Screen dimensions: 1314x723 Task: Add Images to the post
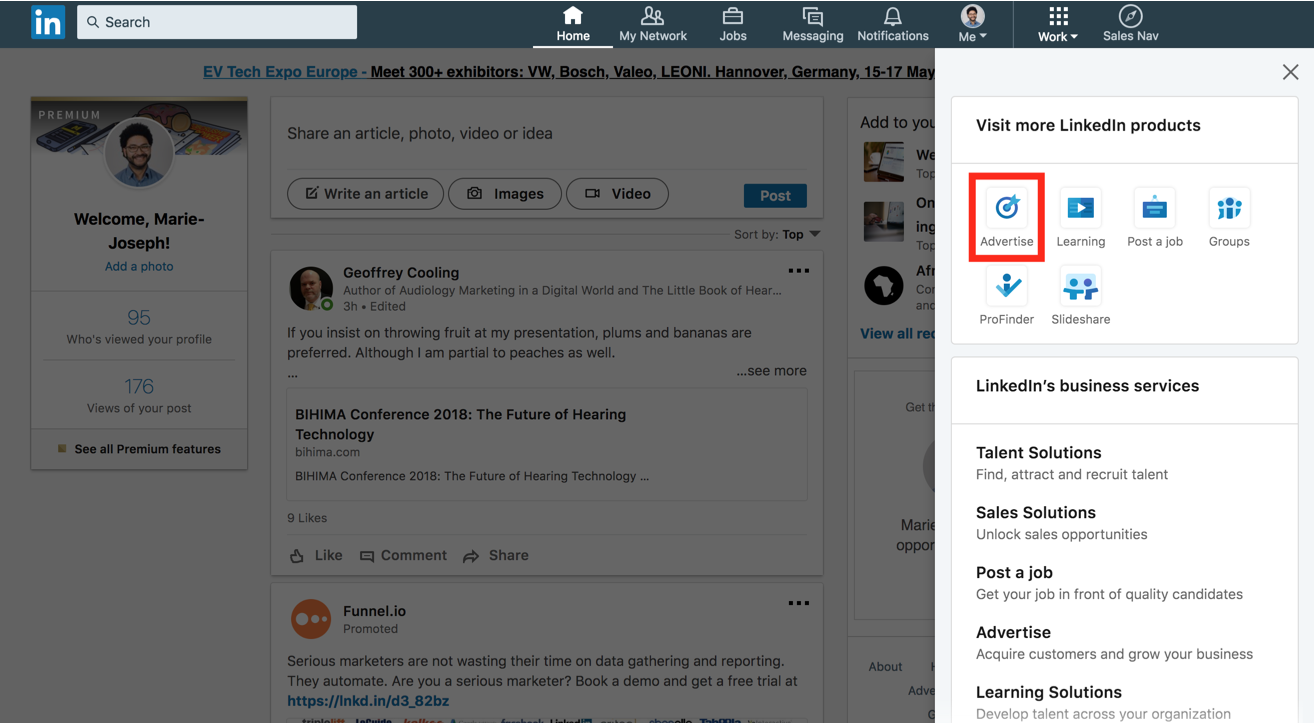click(x=503, y=194)
